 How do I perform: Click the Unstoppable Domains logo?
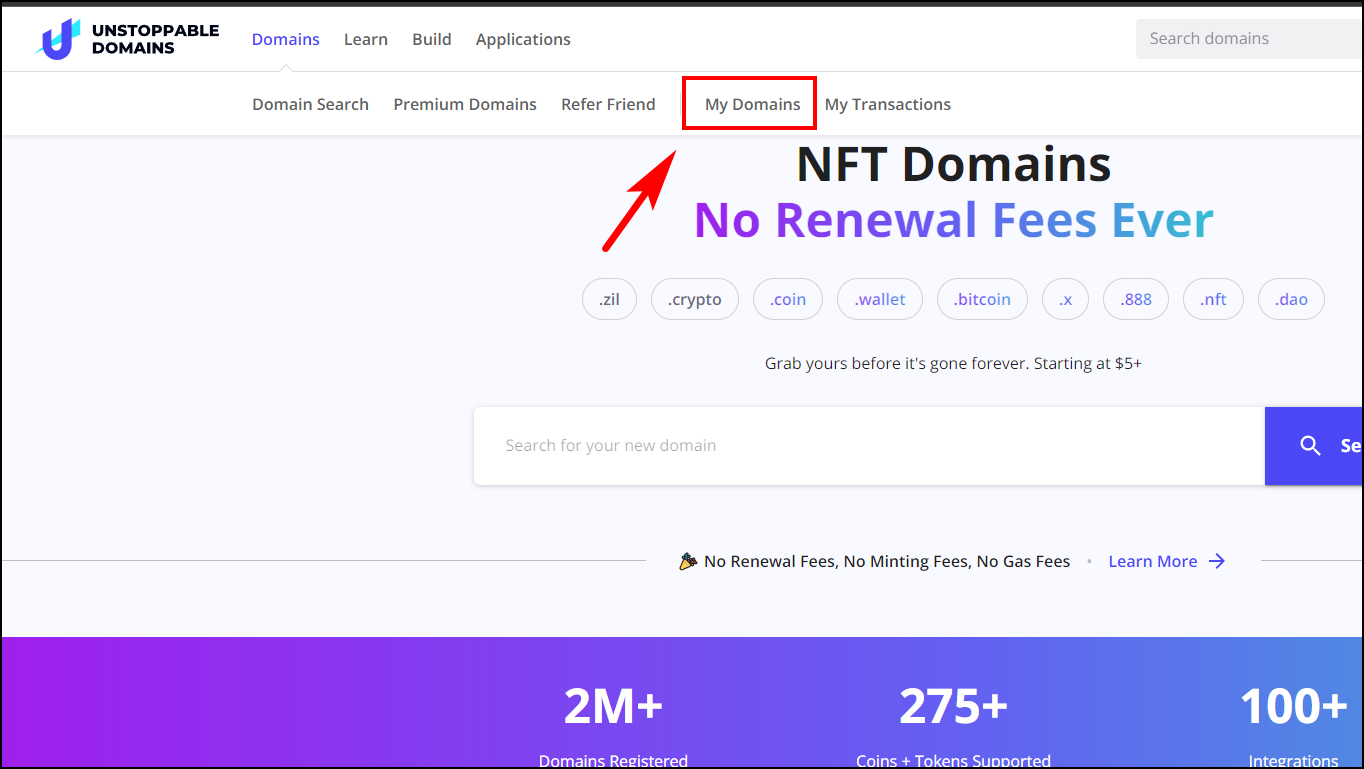127,39
